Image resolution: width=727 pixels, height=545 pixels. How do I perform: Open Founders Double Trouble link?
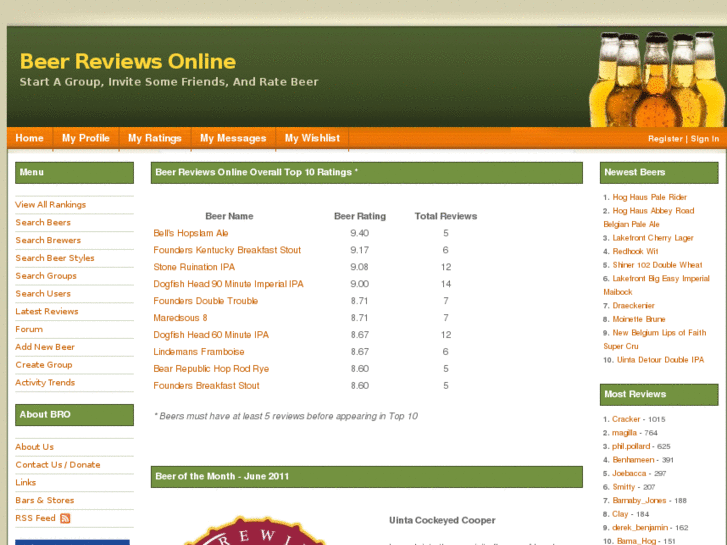pyautogui.click(x=206, y=301)
